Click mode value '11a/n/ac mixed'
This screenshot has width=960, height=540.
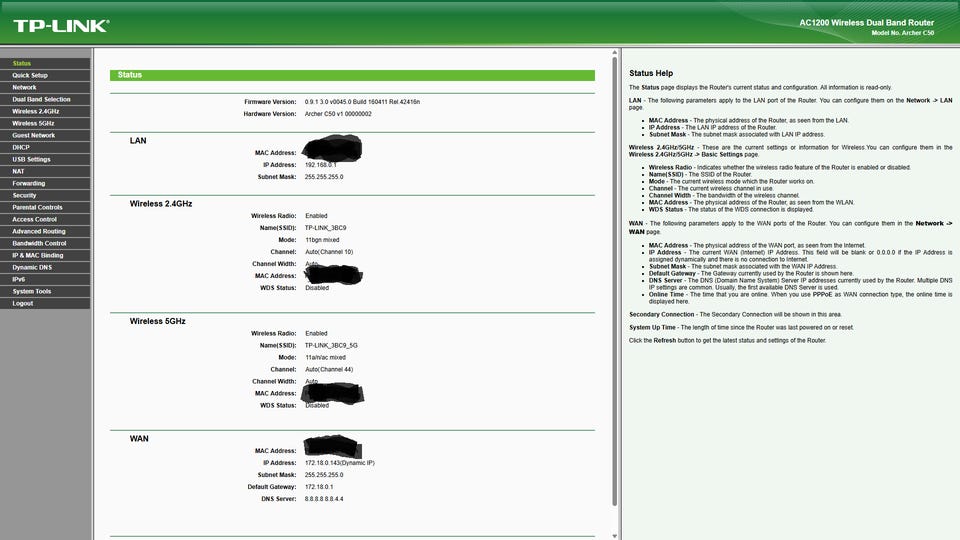click(x=325, y=358)
